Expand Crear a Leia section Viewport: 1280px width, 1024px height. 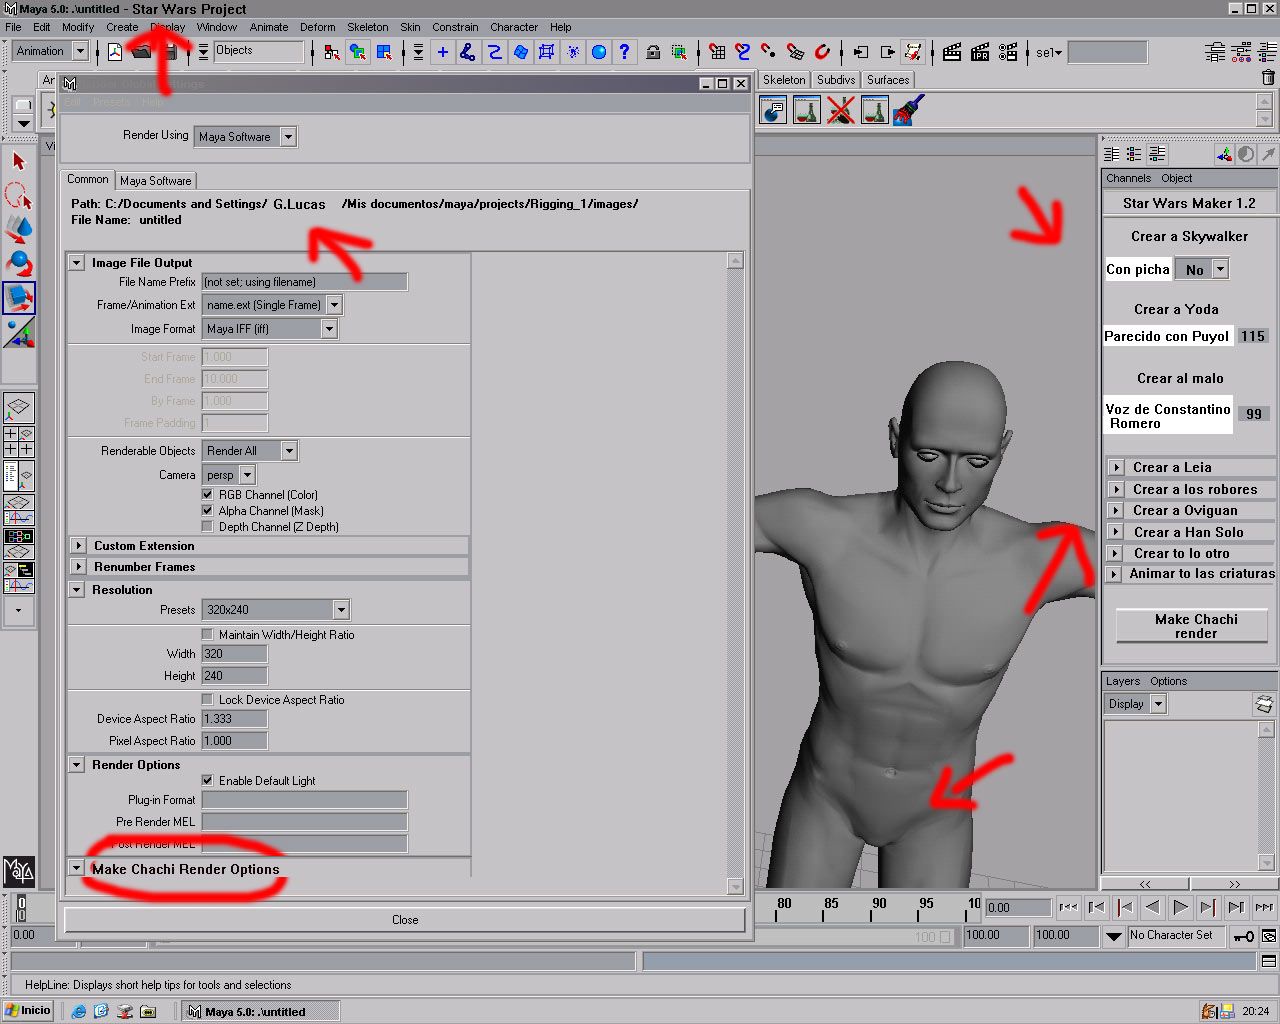tap(1115, 468)
